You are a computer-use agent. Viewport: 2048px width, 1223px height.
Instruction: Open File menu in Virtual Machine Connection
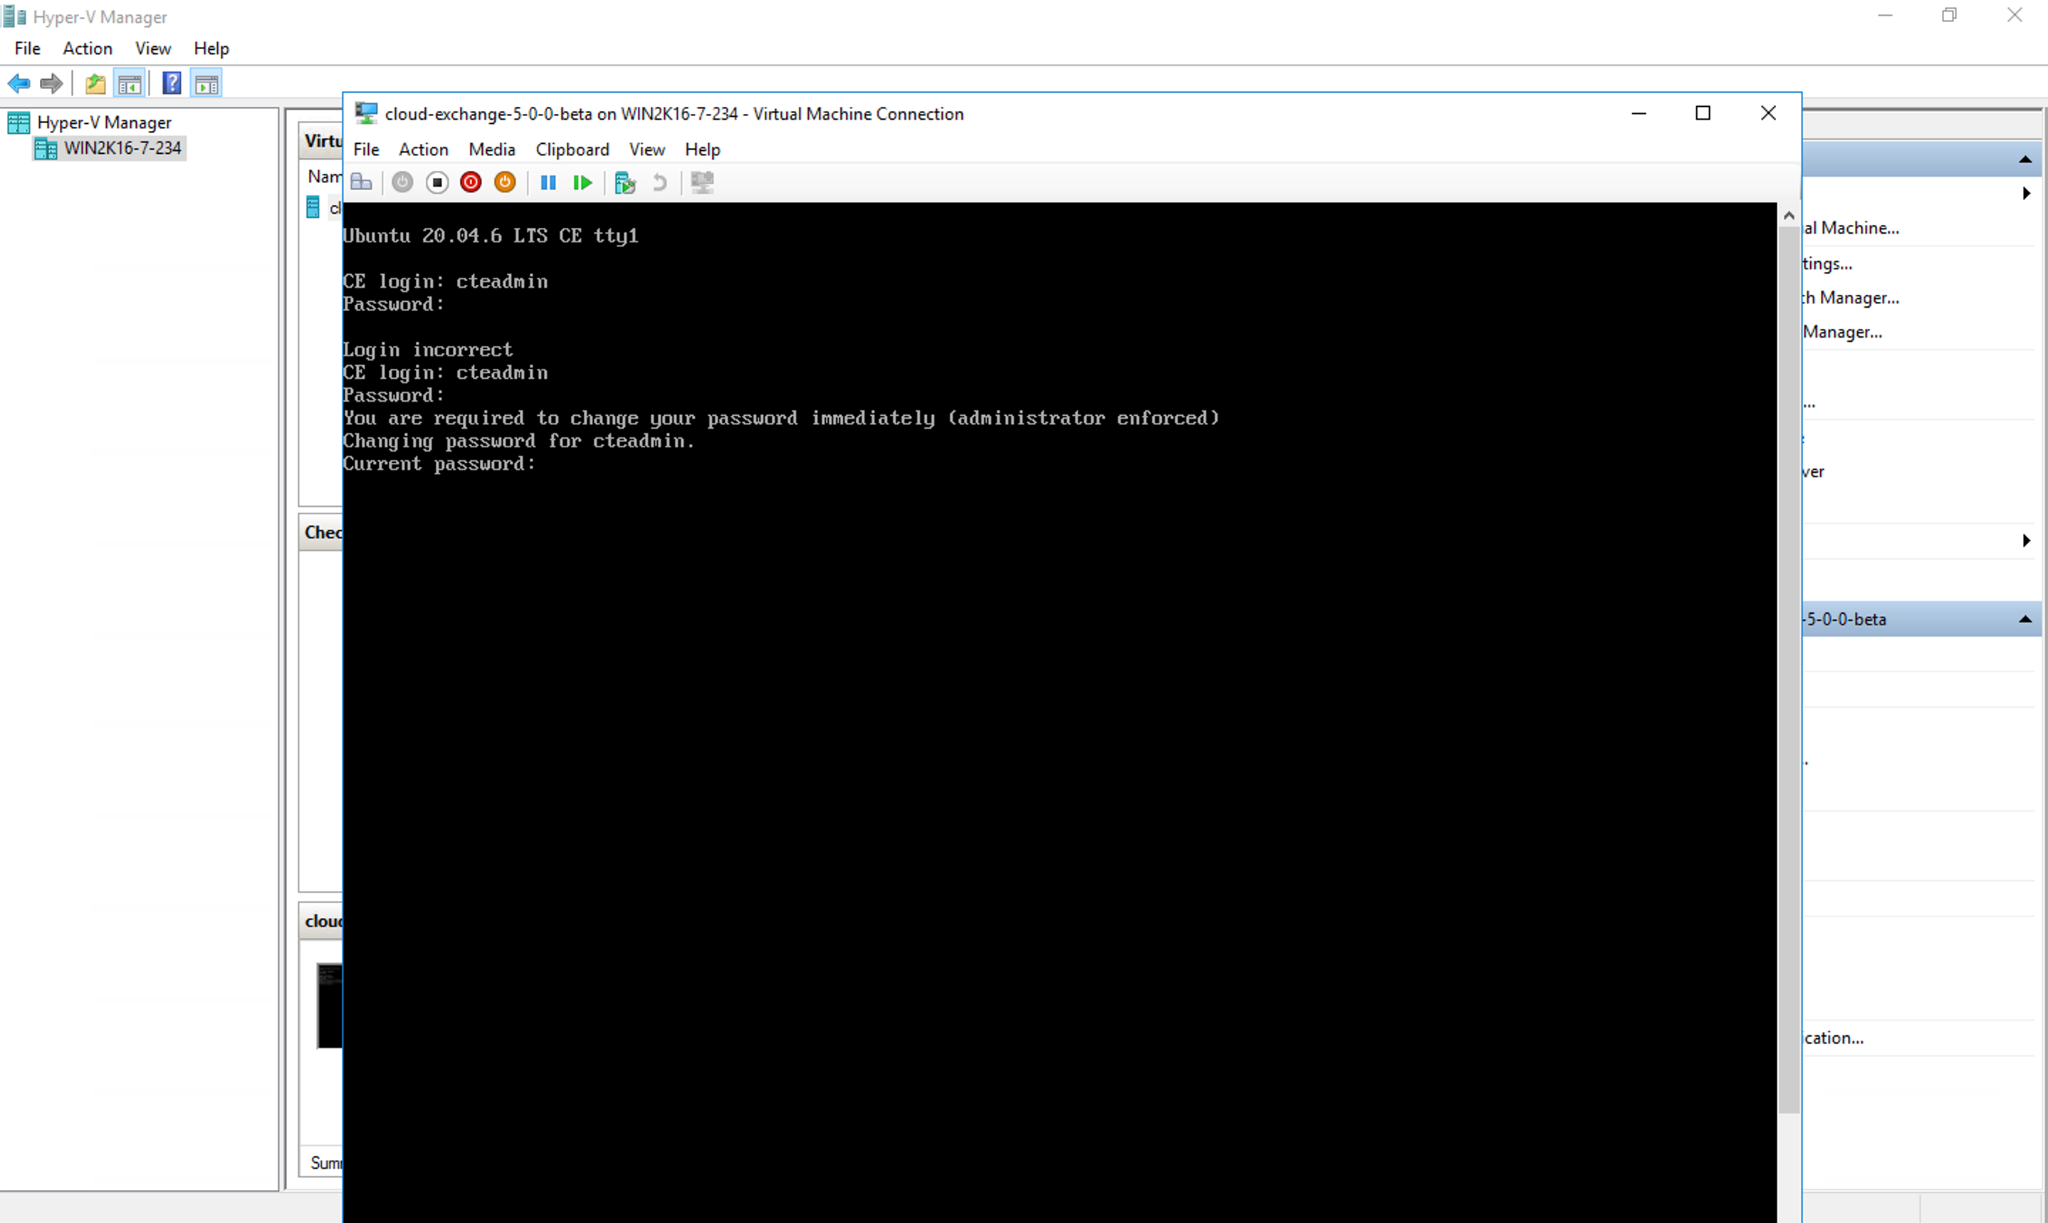coord(366,149)
